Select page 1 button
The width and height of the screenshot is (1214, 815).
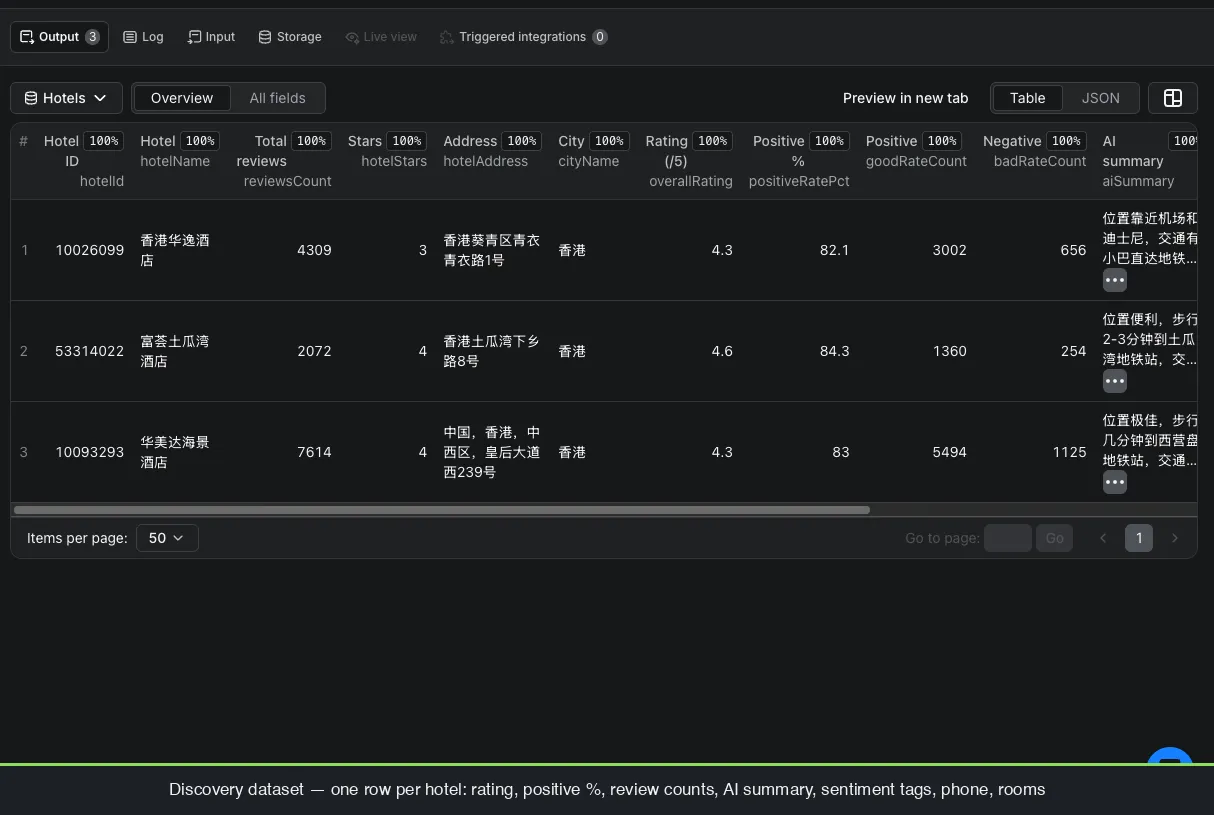pyautogui.click(x=1139, y=538)
